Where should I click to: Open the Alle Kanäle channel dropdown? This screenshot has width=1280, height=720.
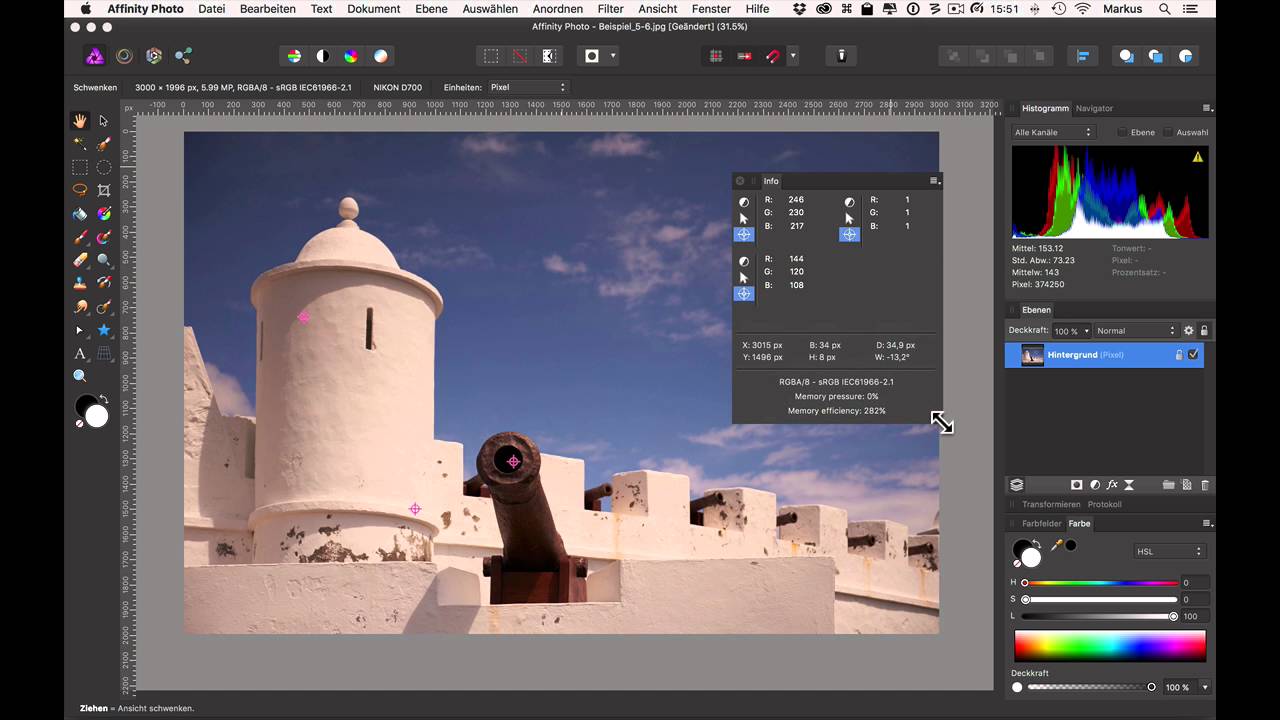tap(1053, 132)
